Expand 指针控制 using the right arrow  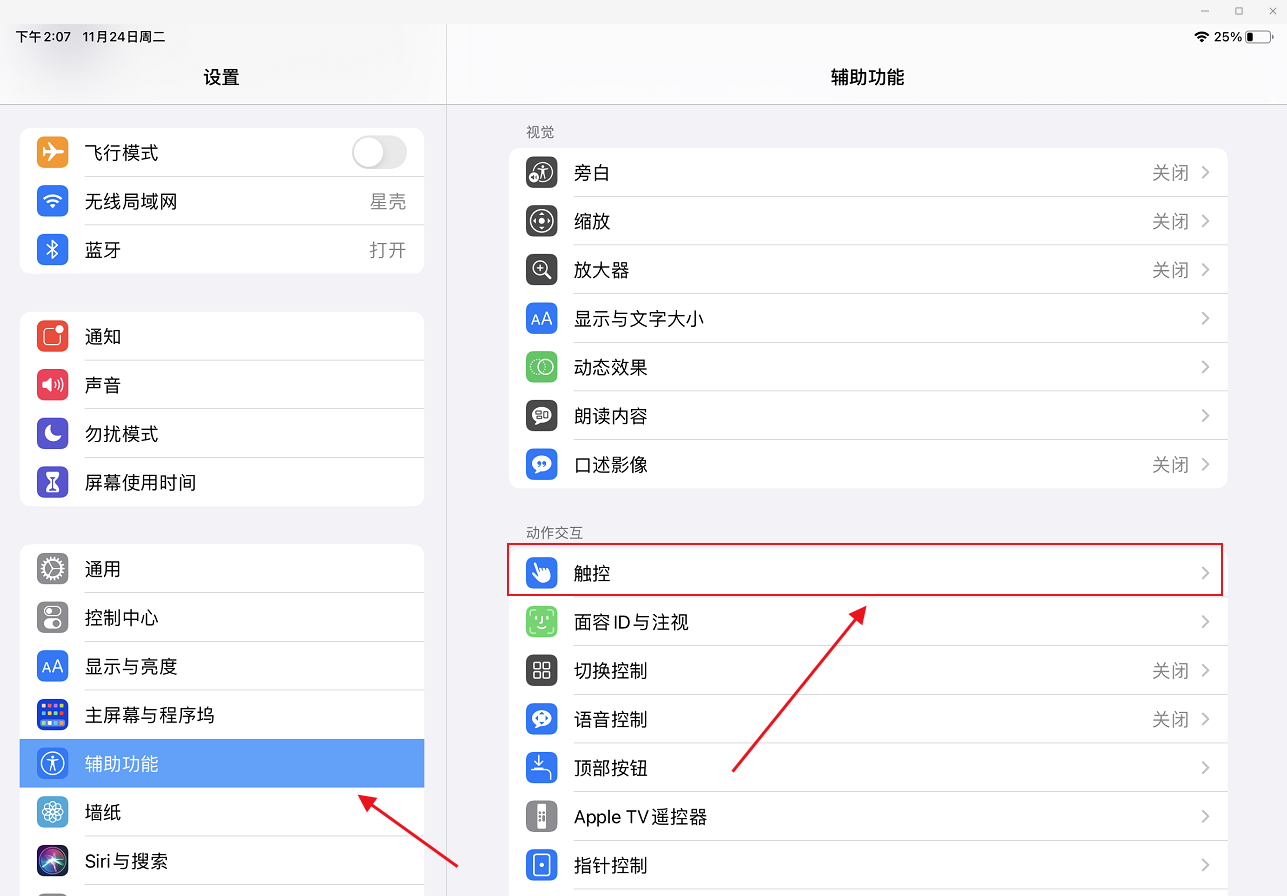click(x=1206, y=864)
